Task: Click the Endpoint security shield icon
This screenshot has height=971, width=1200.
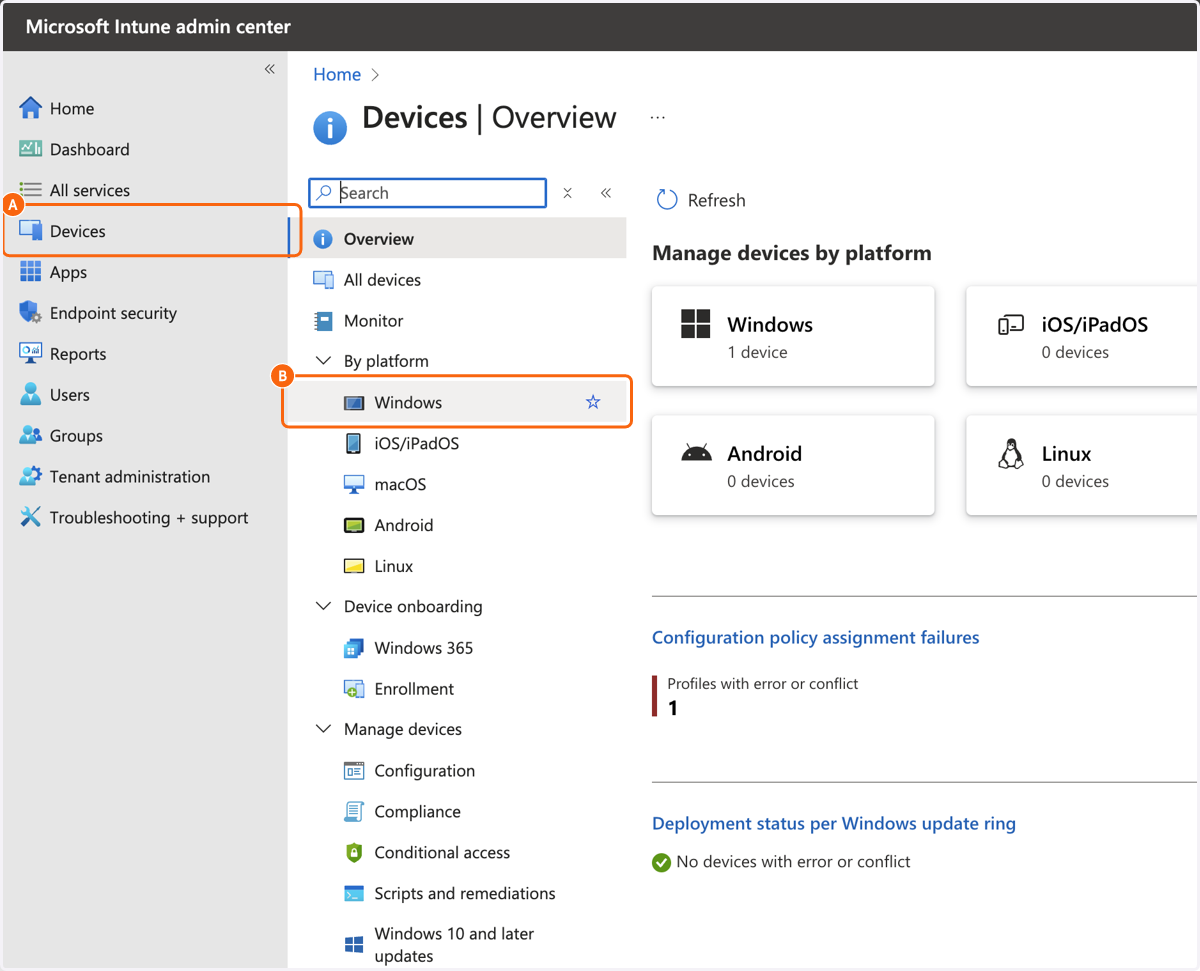Action: (x=31, y=313)
